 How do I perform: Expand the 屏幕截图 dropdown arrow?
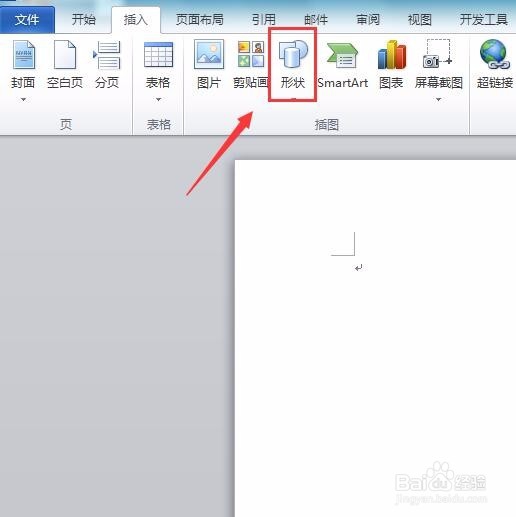pyautogui.click(x=438, y=99)
